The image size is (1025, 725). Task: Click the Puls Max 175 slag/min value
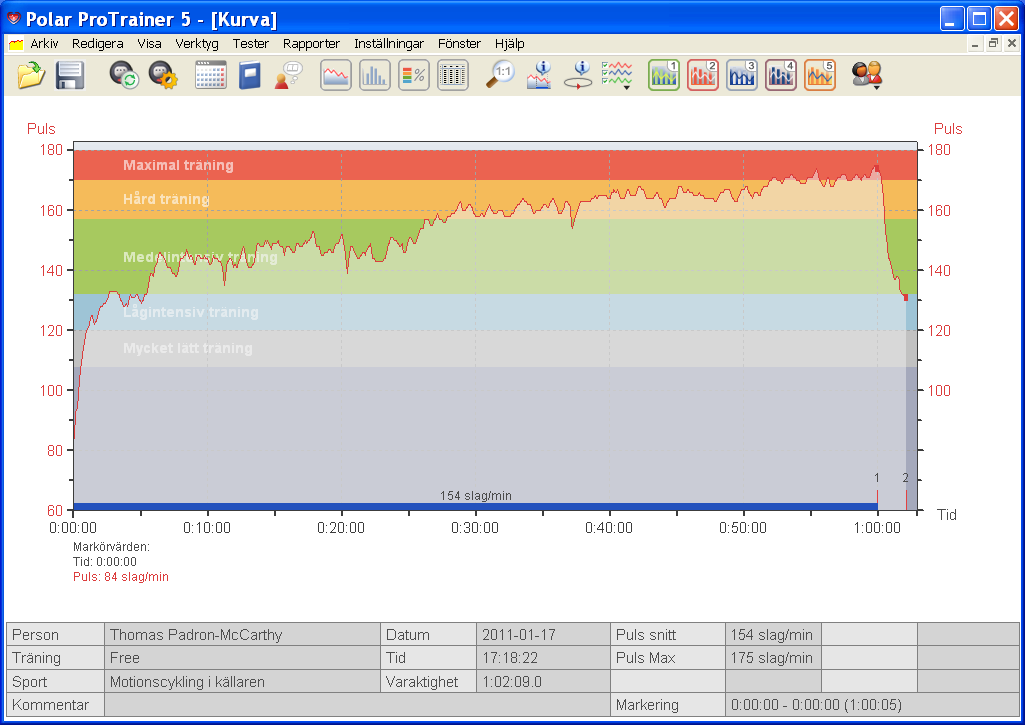[773, 658]
